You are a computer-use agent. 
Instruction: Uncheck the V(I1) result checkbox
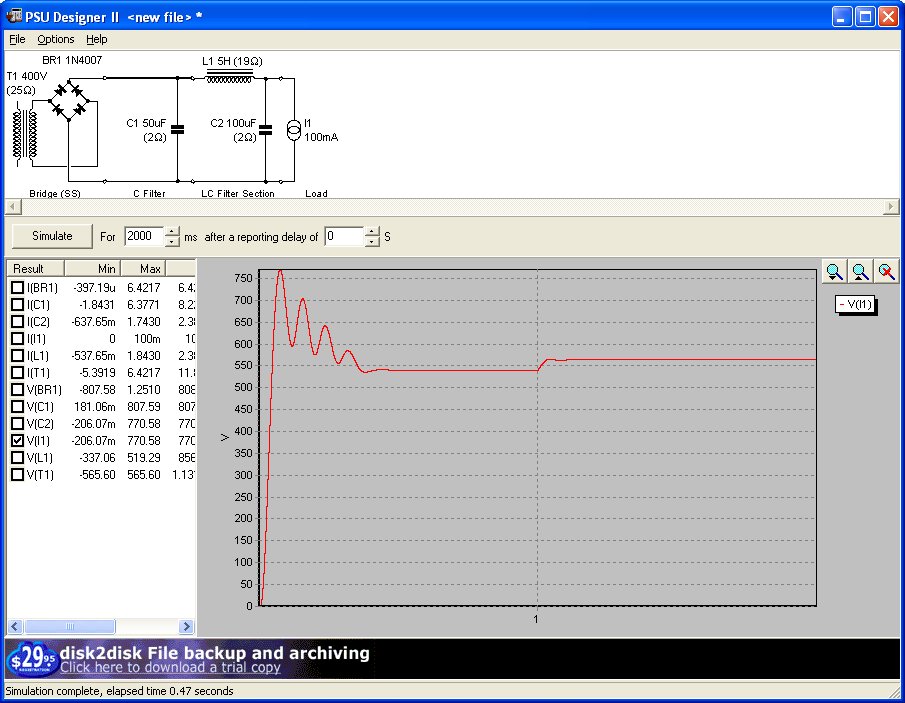17,440
